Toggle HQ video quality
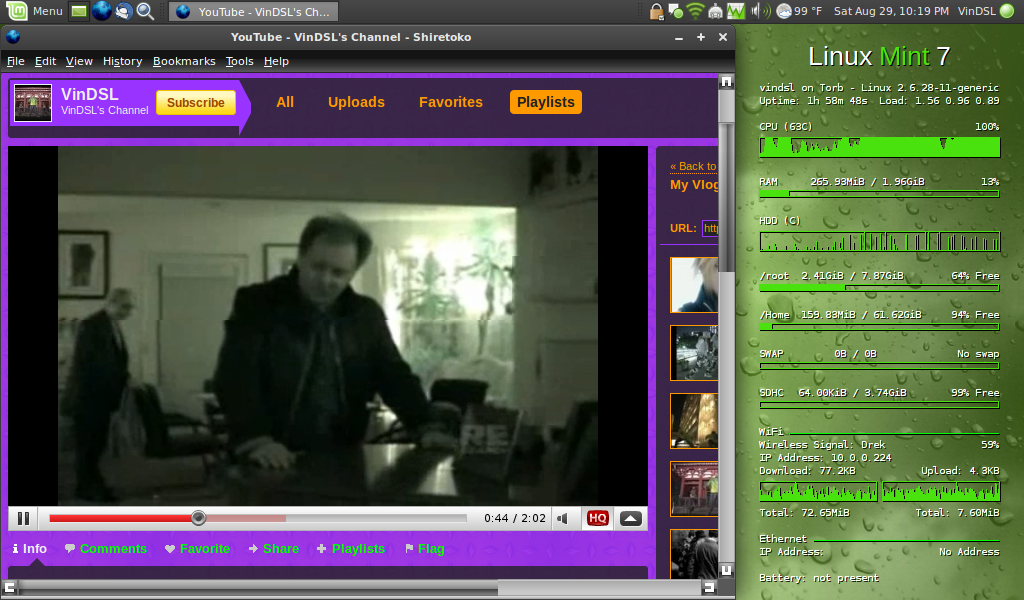This screenshot has height=600, width=1024. pos(597,518)
